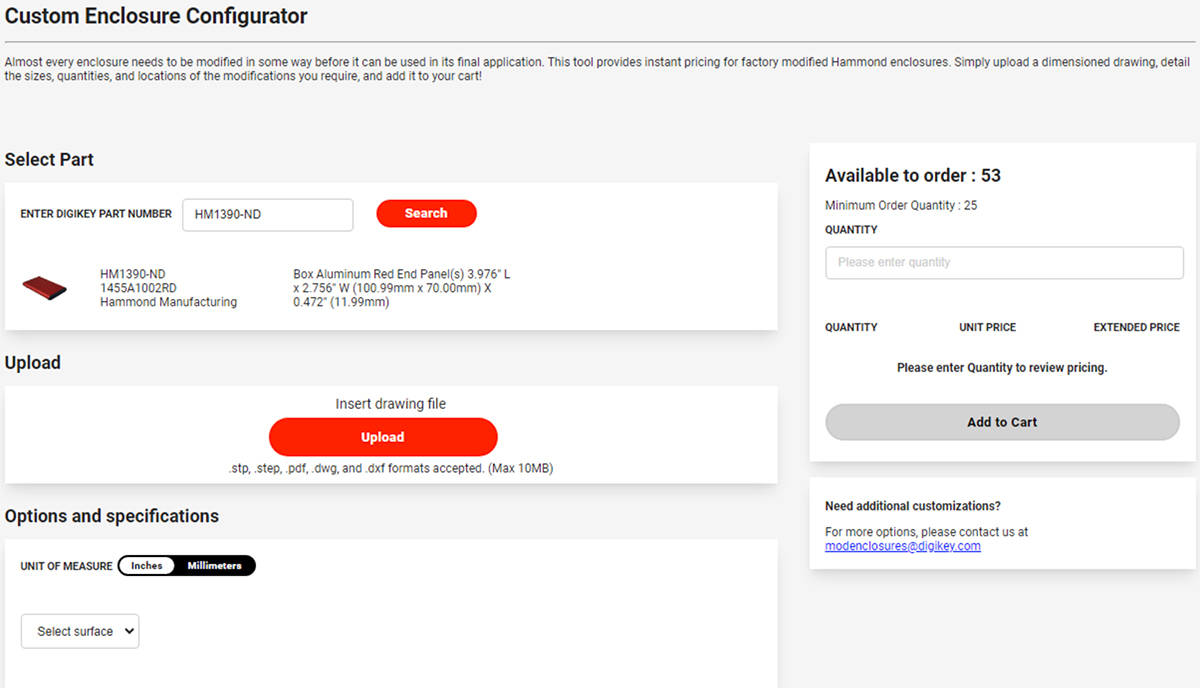Open the modenclosures@digikey.com email link

903,546
